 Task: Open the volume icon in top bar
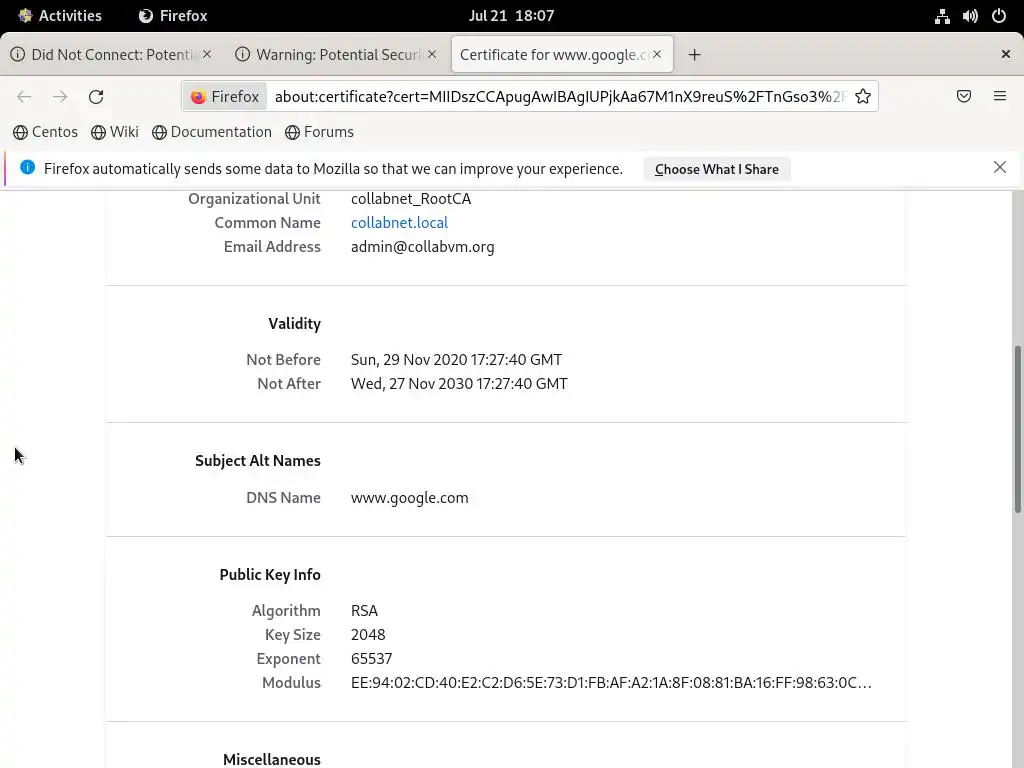point(970,16)
